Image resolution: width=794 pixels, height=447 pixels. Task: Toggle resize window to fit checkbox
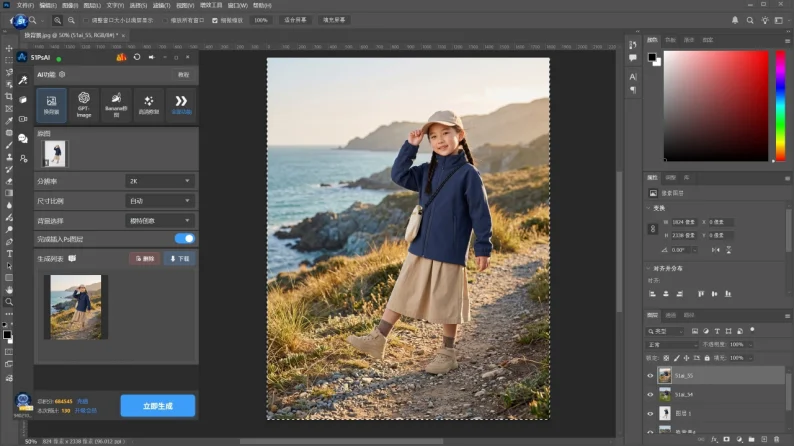pos(86,21)
